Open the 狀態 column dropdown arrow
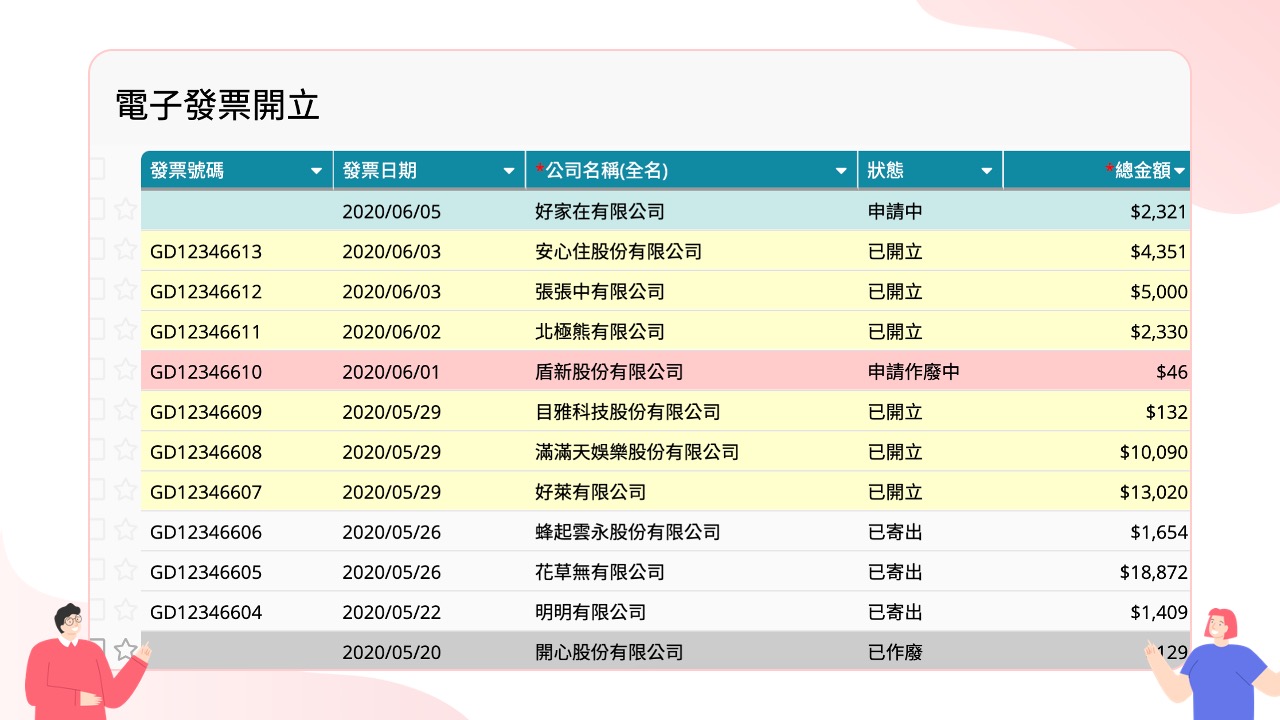Image resolution: width=1280 pixels, height=720 pixels. point(987,171)
